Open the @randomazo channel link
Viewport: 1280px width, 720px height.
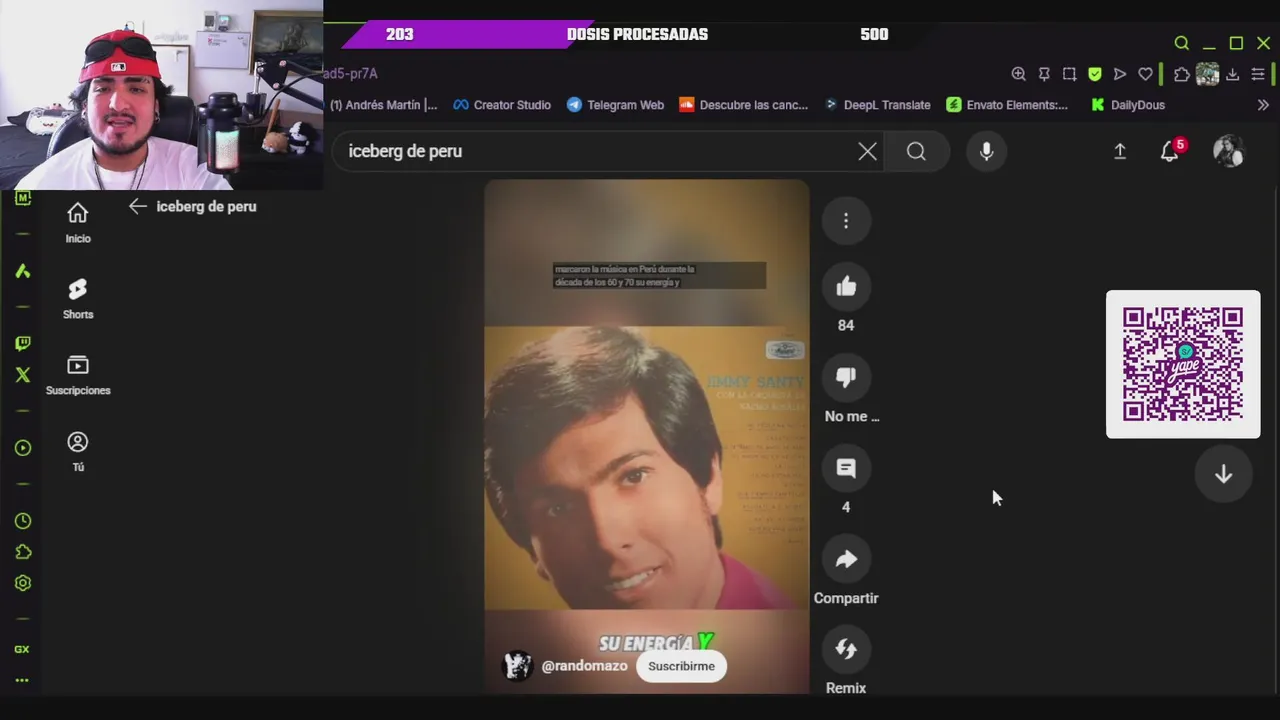tap(584, 666)
